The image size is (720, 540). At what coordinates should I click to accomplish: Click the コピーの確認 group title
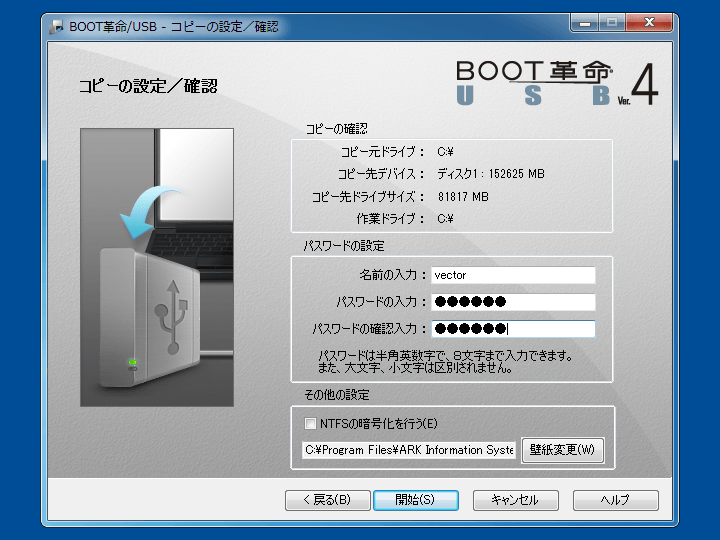tap(337, 129)
